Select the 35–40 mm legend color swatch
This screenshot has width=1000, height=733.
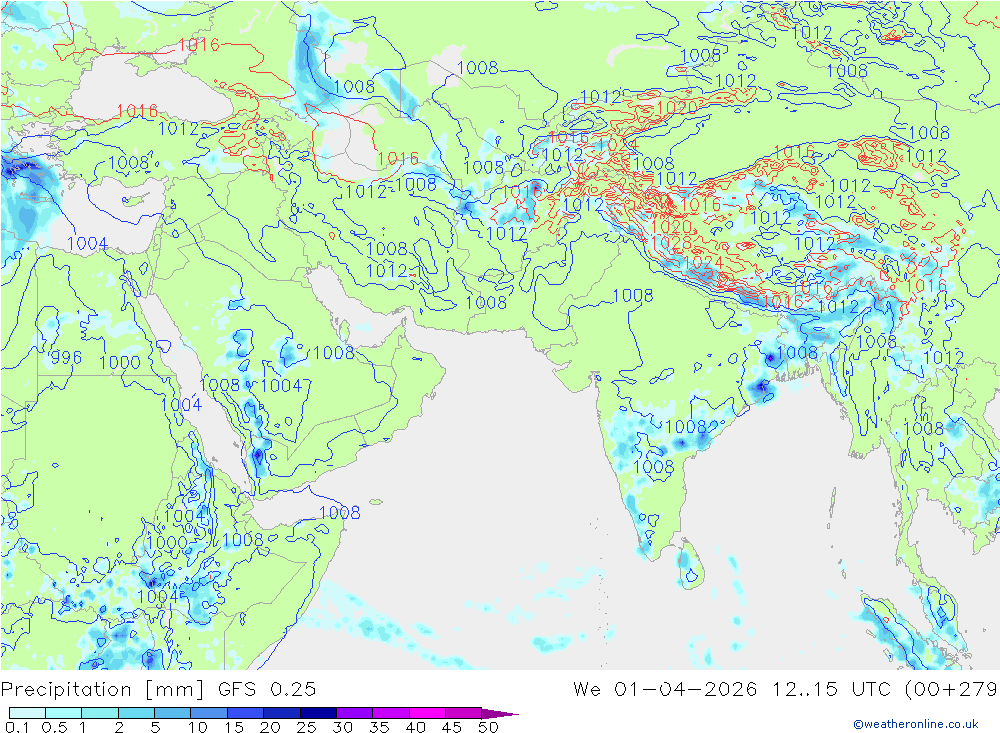click(391, 713)
